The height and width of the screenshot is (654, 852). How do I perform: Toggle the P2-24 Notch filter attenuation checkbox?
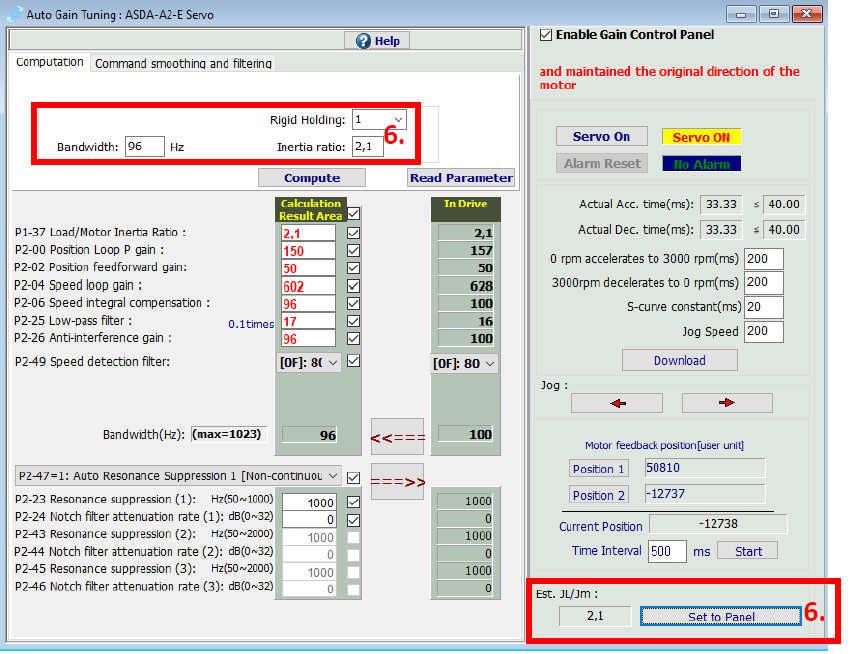pos(353,519)
